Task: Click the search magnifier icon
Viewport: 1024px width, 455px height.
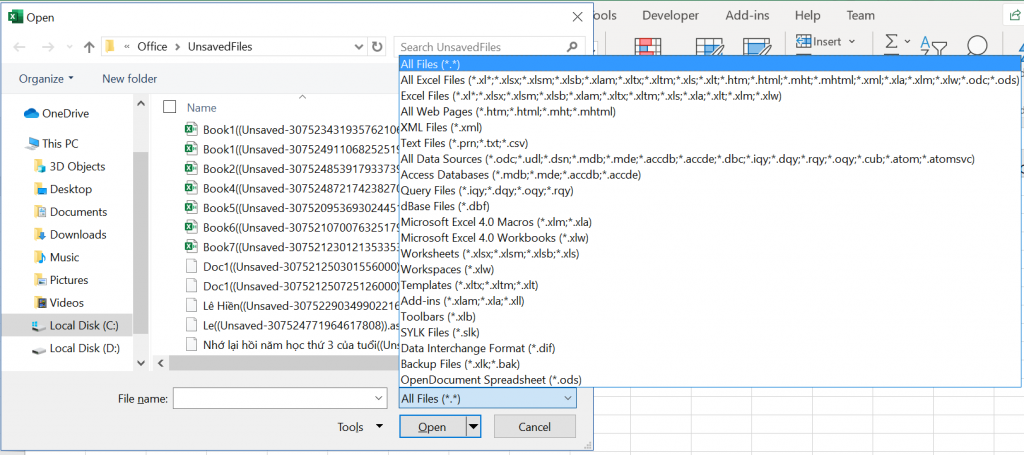Action: [572, 47]
